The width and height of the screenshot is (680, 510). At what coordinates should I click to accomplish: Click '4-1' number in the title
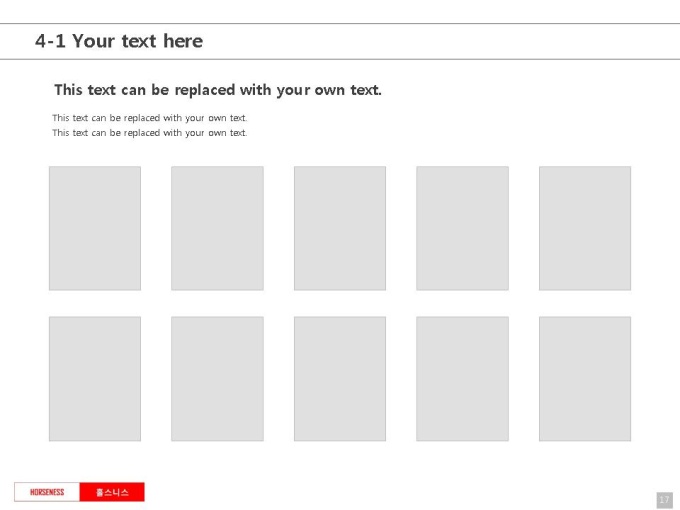point(50,41)
